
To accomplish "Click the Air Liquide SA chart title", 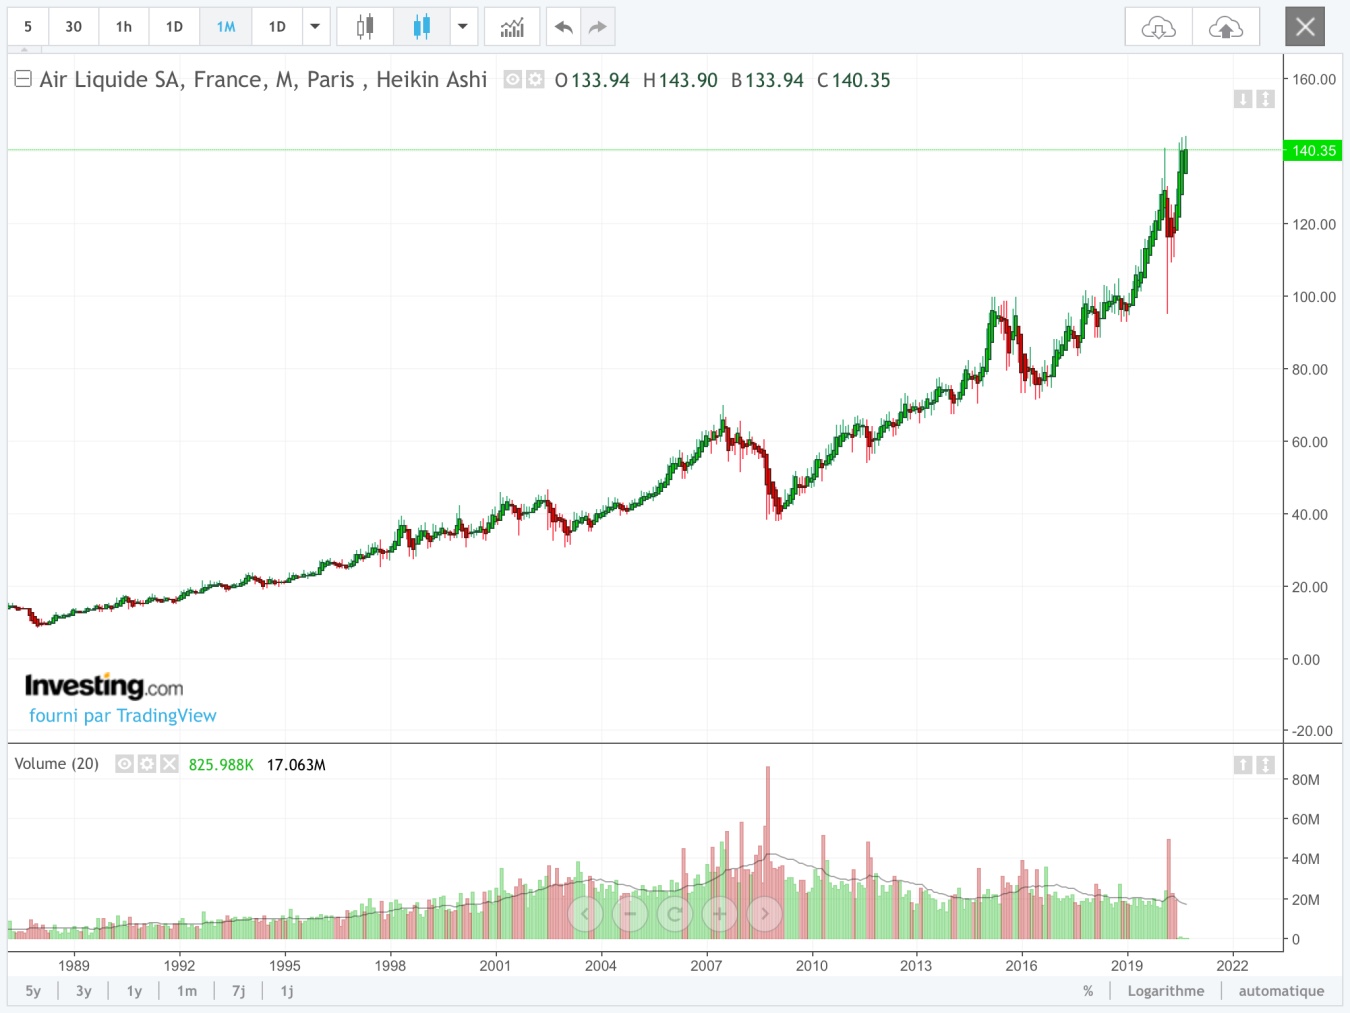I will [263, 80].
